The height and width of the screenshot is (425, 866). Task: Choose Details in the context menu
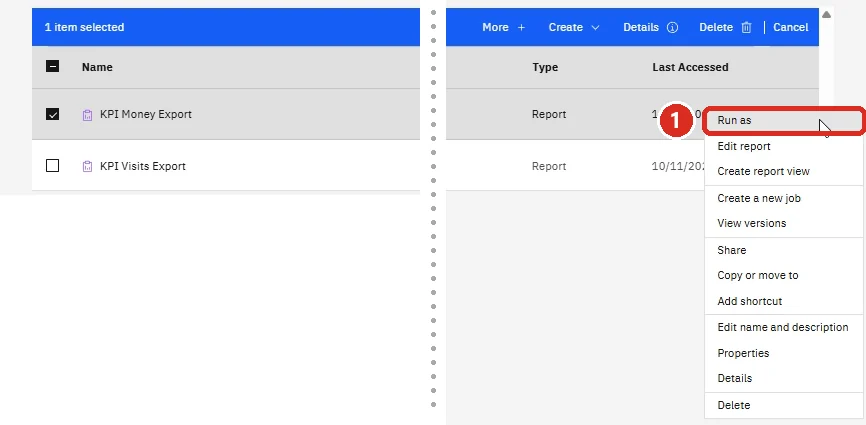pos(783,379)
